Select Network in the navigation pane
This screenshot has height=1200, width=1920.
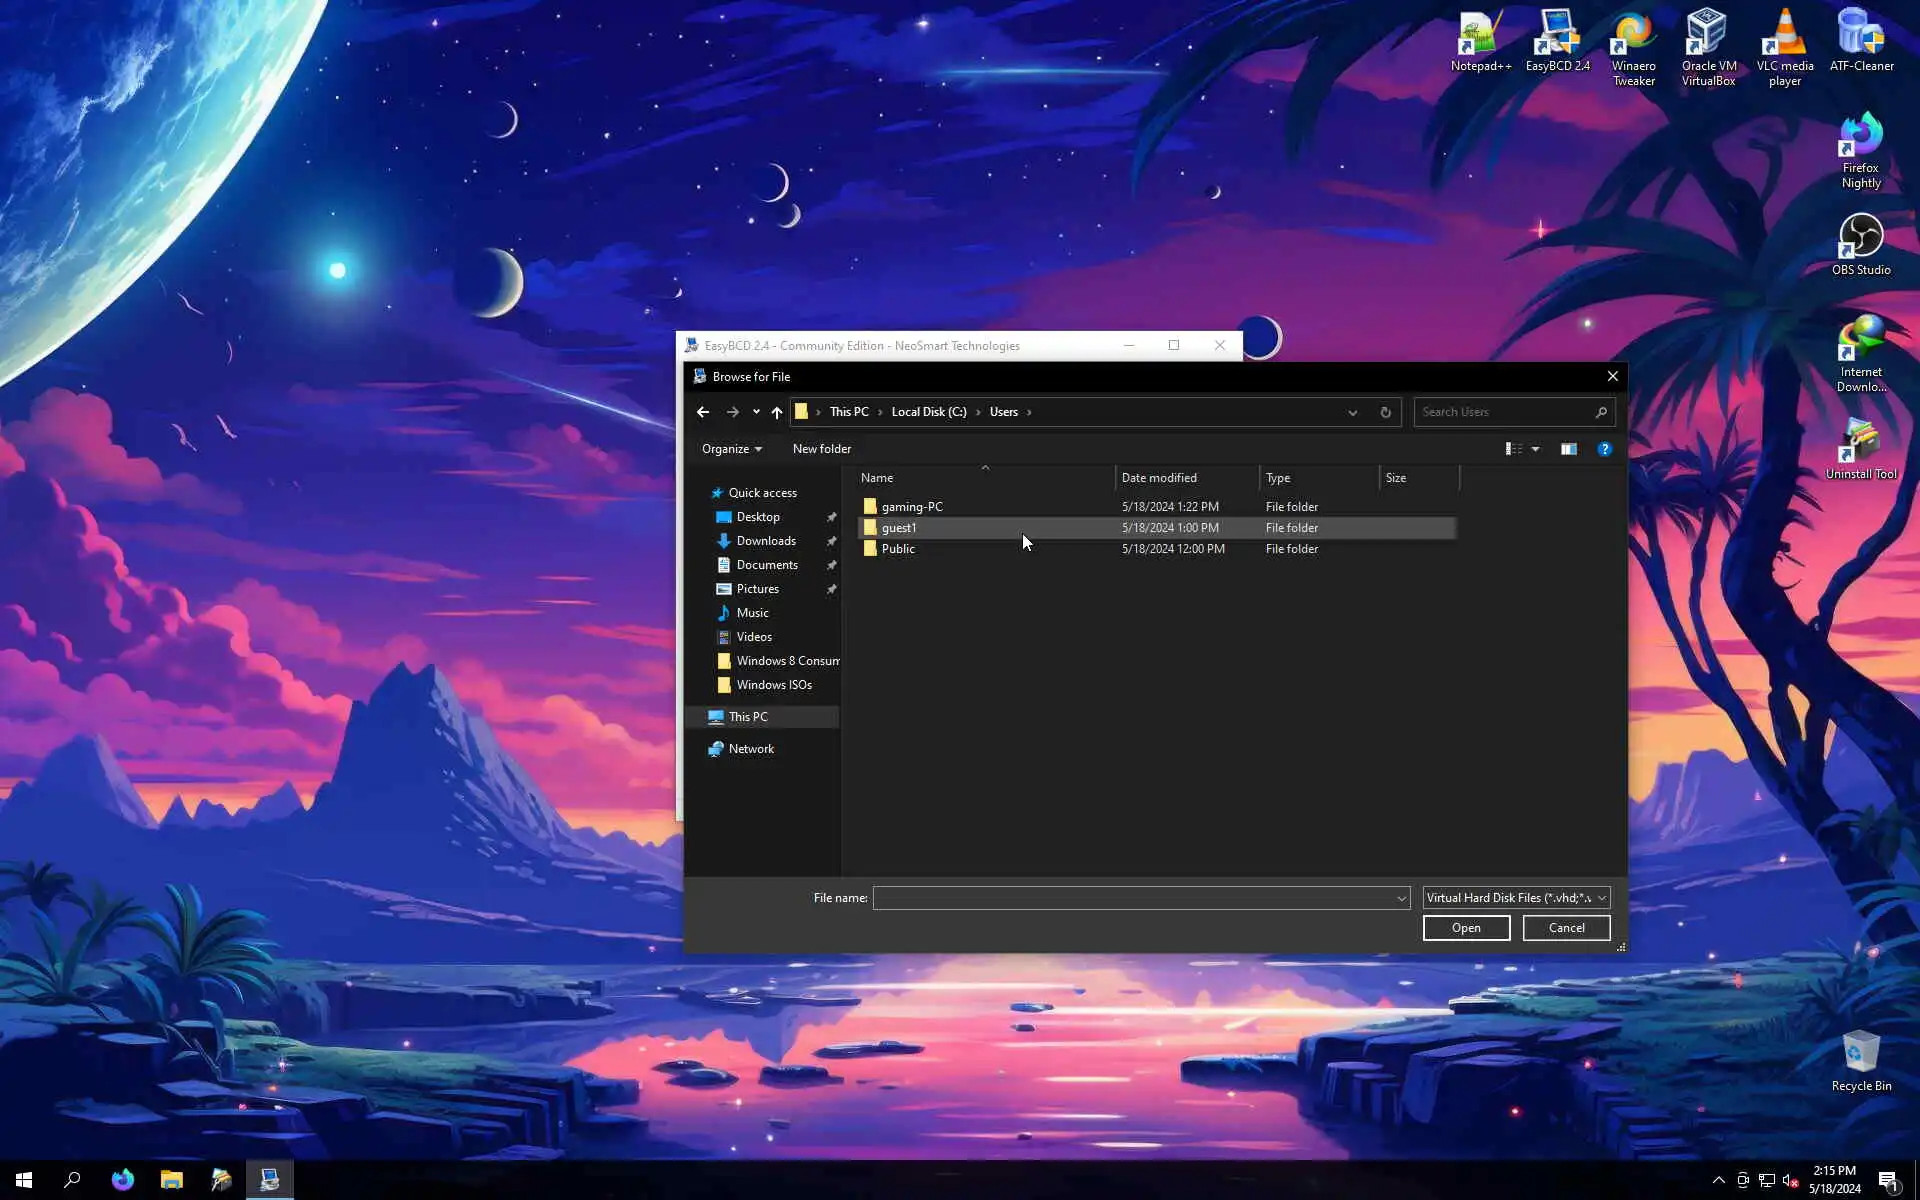(750, 749)
